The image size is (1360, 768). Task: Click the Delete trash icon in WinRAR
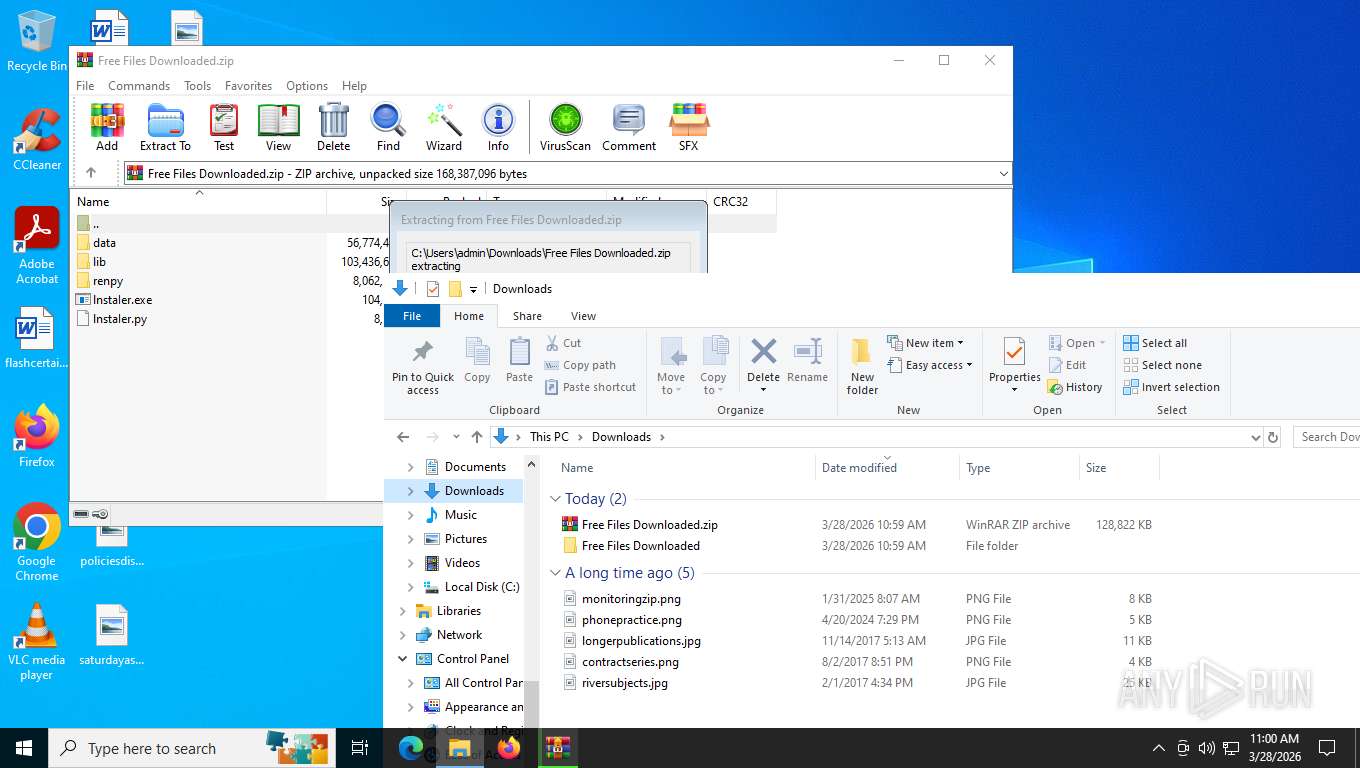(333, 127)
